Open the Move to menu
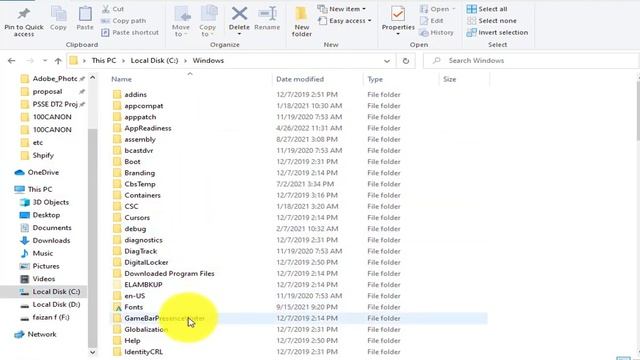 (181, 21)
